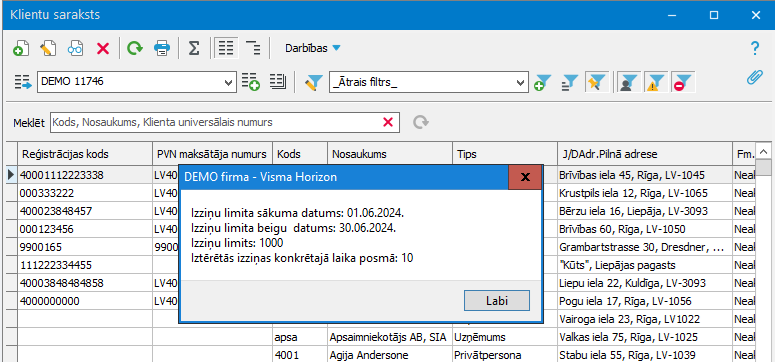
Task: Click the view selection icon left of DEMO 11746
Action: pyautogui.click(x=22, y=82)
